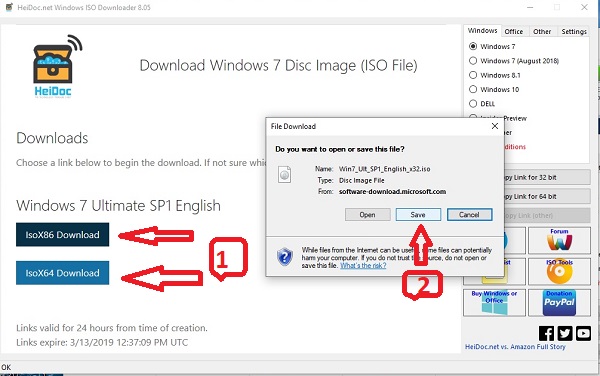600x376 pixels.
Task: Open the Twitter icon
Action: [565, 333]
